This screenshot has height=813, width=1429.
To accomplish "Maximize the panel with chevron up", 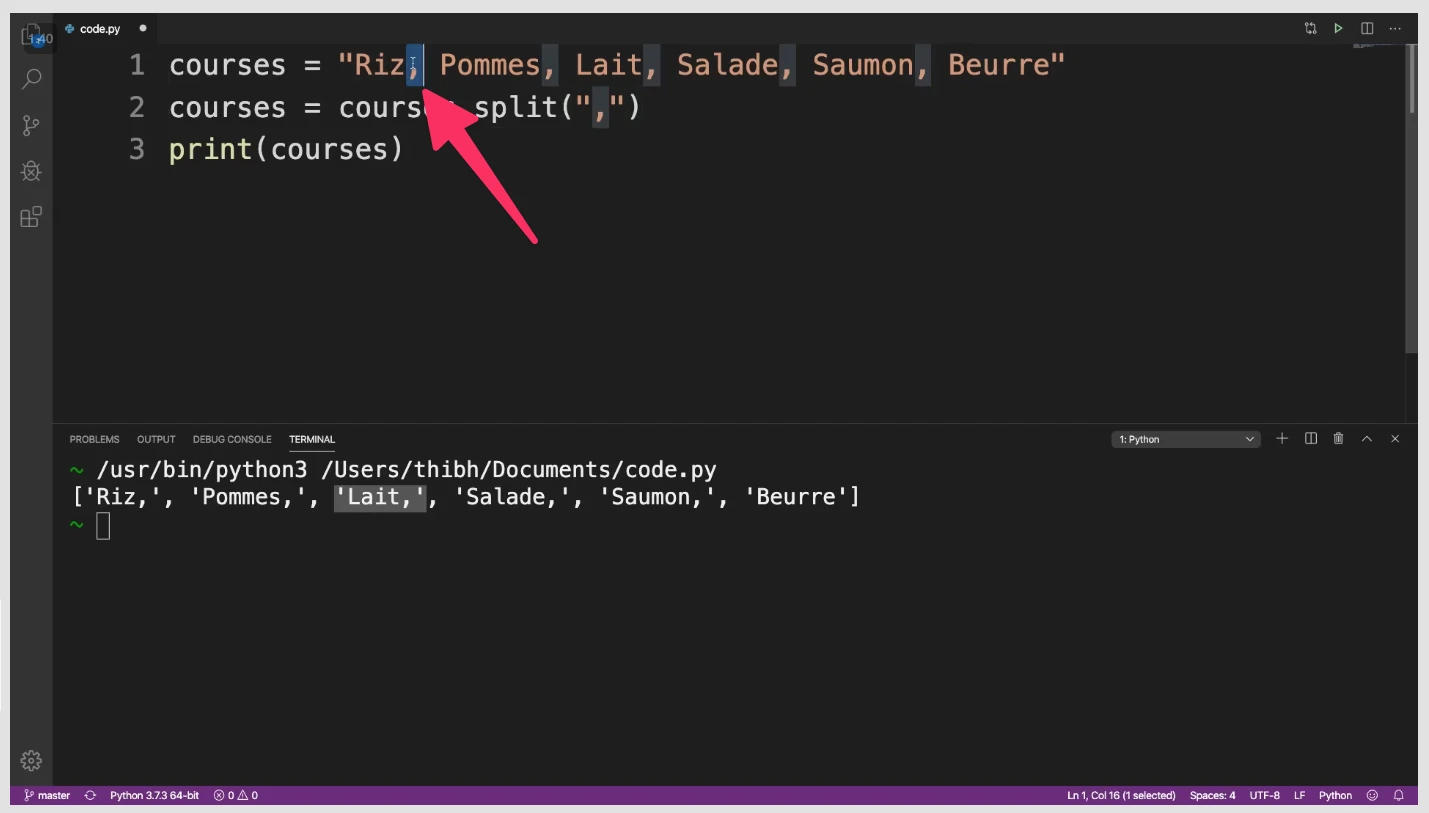I will click(1367, 439).
